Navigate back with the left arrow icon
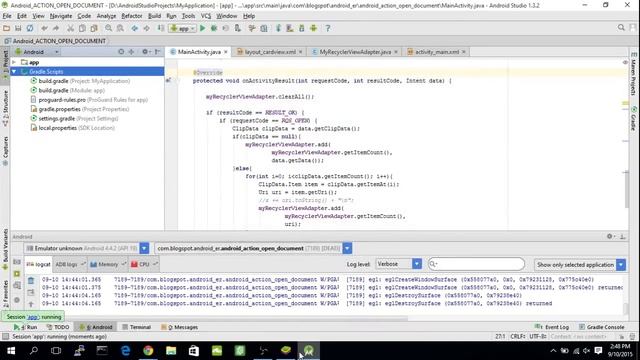The height and width of the screenshot is (360, 640). [x=134, y=28]
